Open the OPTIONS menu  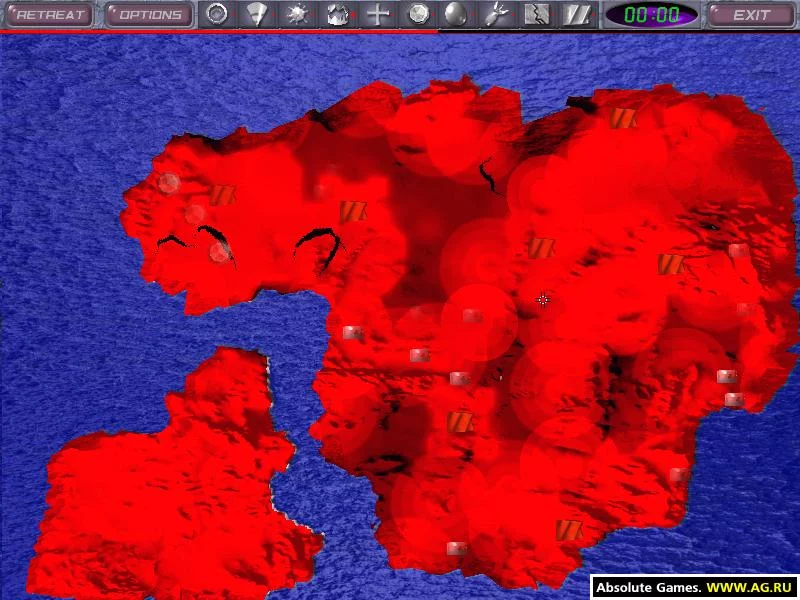(149, 14)
